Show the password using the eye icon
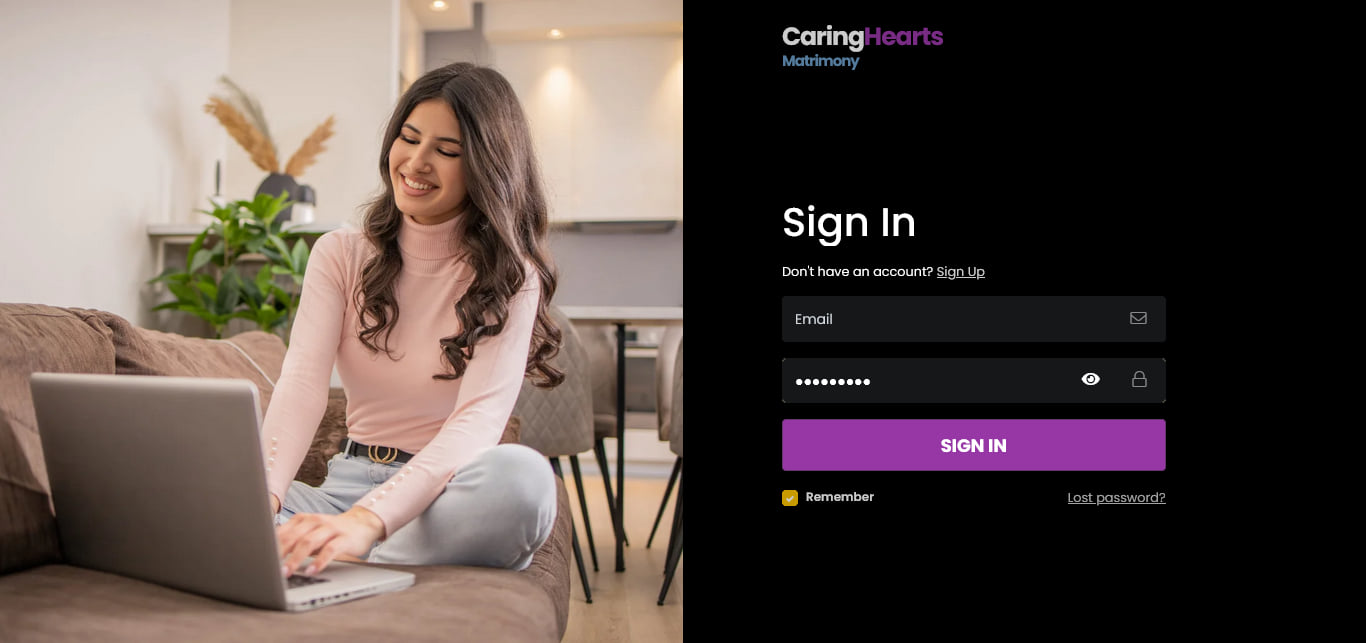 point(1091,379)
